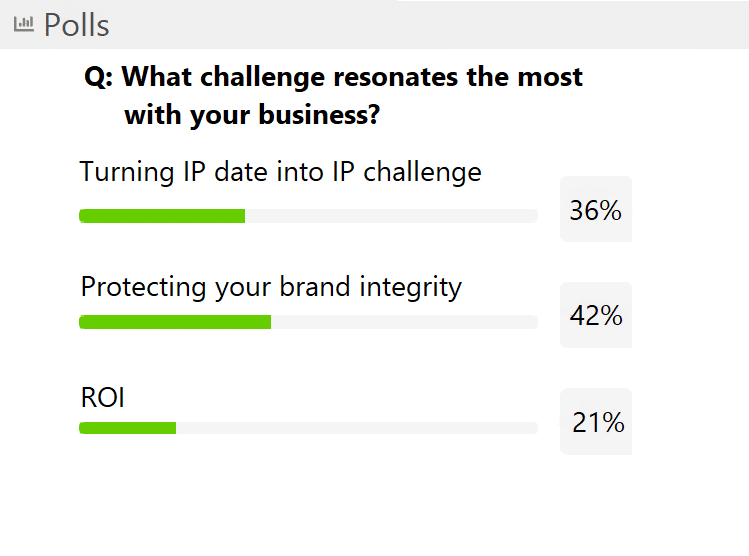Image resolution: width=749 pixels, height=556 pixels.
Task: Choose 'Turning IP date into IP challenge' option
Action: (280, 171)
